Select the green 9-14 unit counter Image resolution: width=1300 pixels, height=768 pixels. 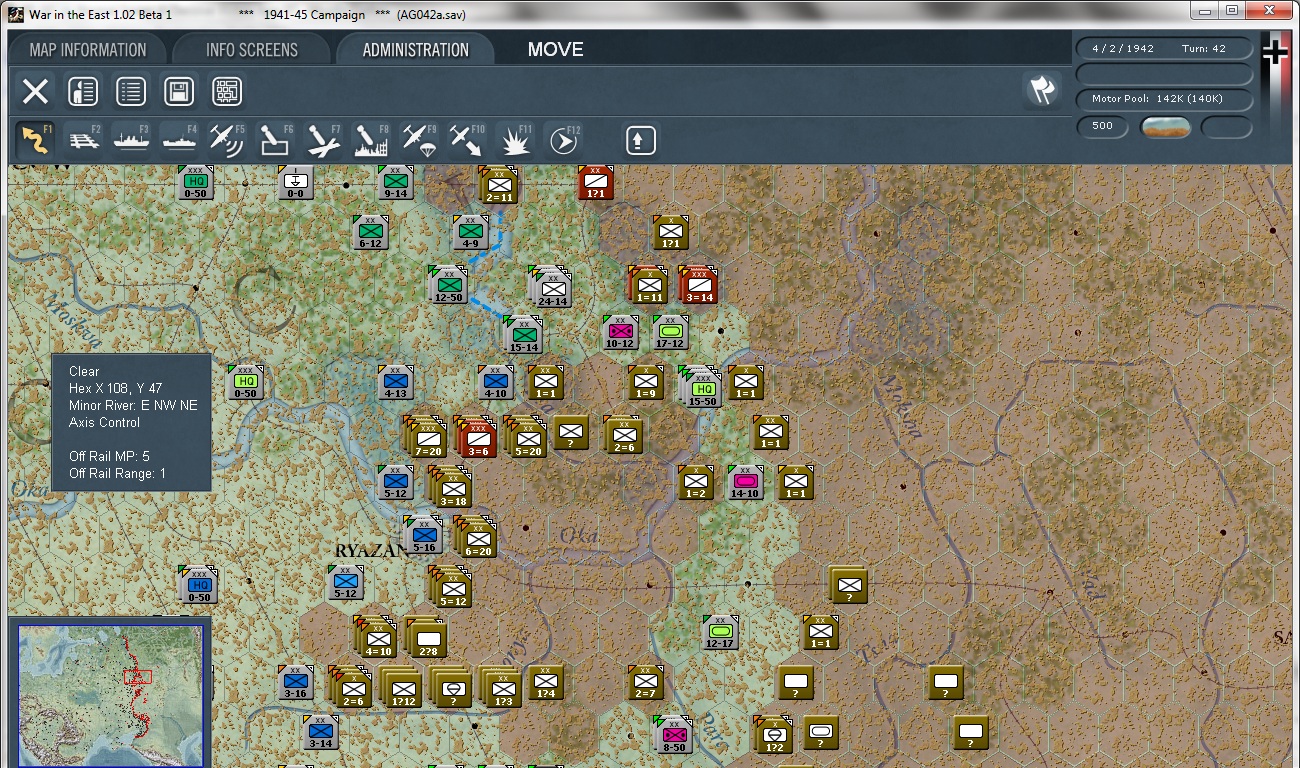point(395,182)
